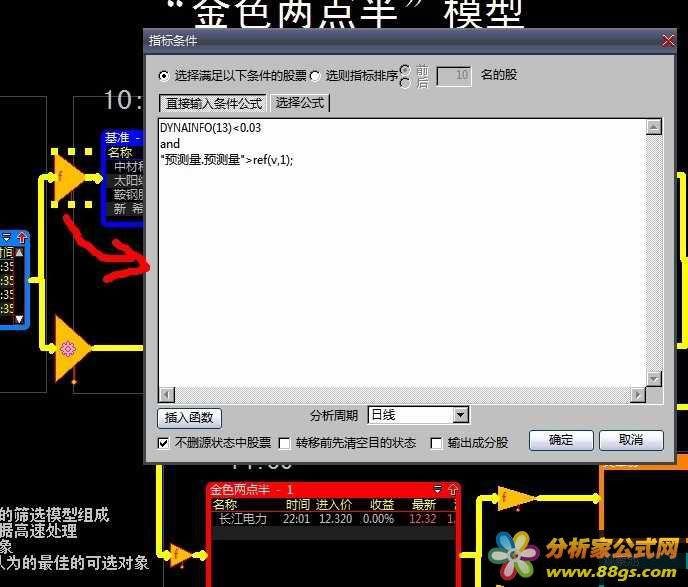Switch to the 直接输入条件公式 tab
Viewport: 688px width, 587px height.
click(213, 104)
